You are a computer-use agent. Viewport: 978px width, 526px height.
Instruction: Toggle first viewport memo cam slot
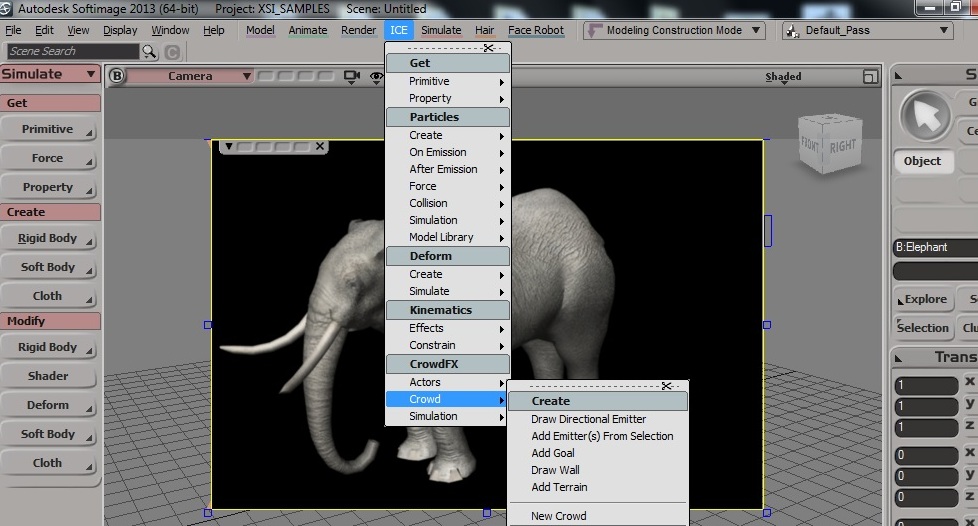point(266,76)
